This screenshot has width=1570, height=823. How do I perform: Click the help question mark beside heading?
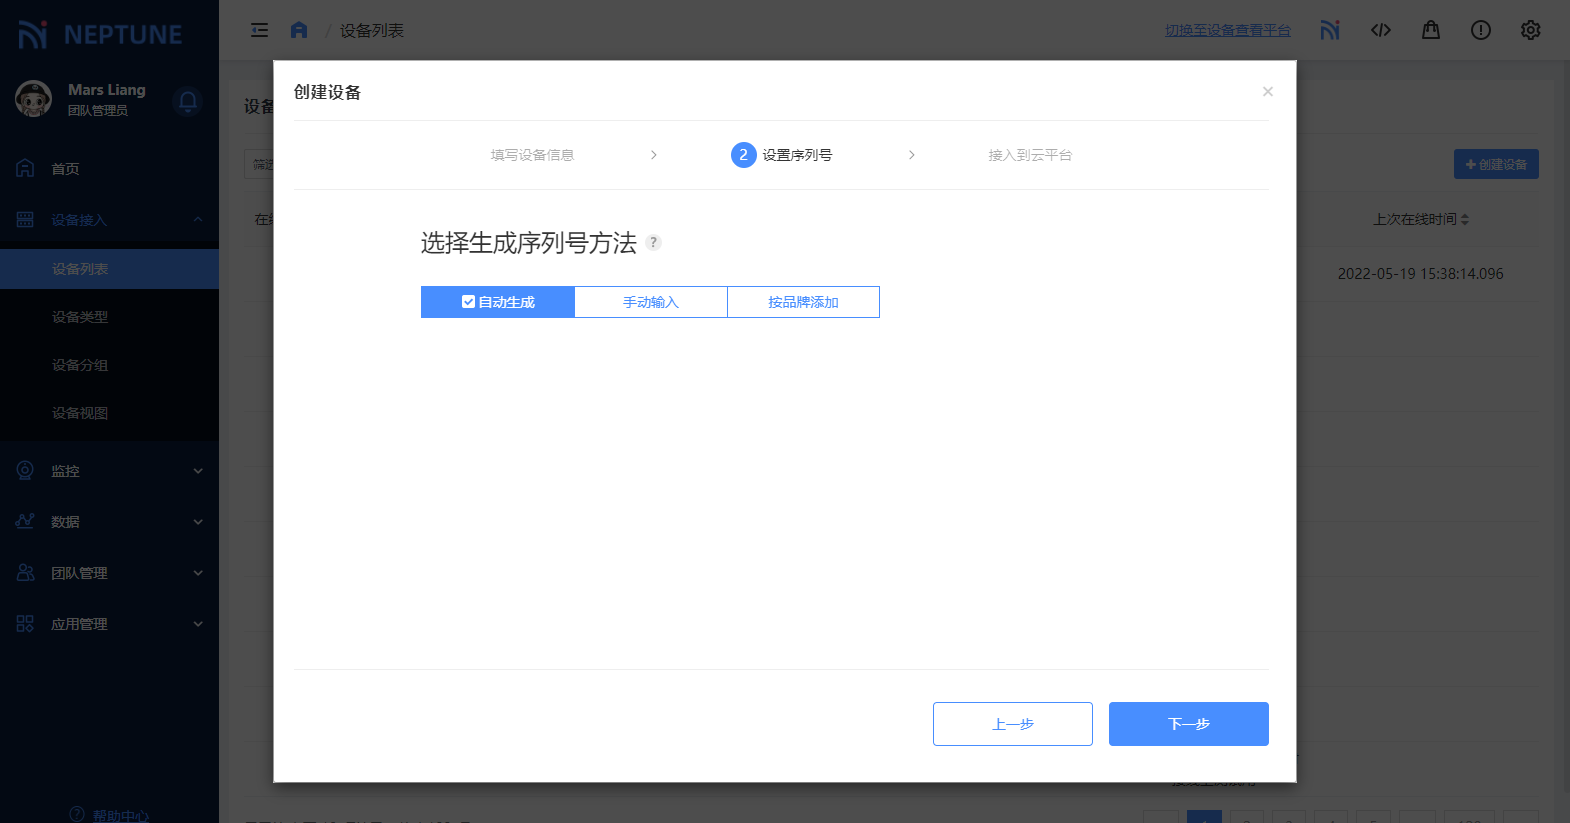pyautogui.click(x=653, y=242)
